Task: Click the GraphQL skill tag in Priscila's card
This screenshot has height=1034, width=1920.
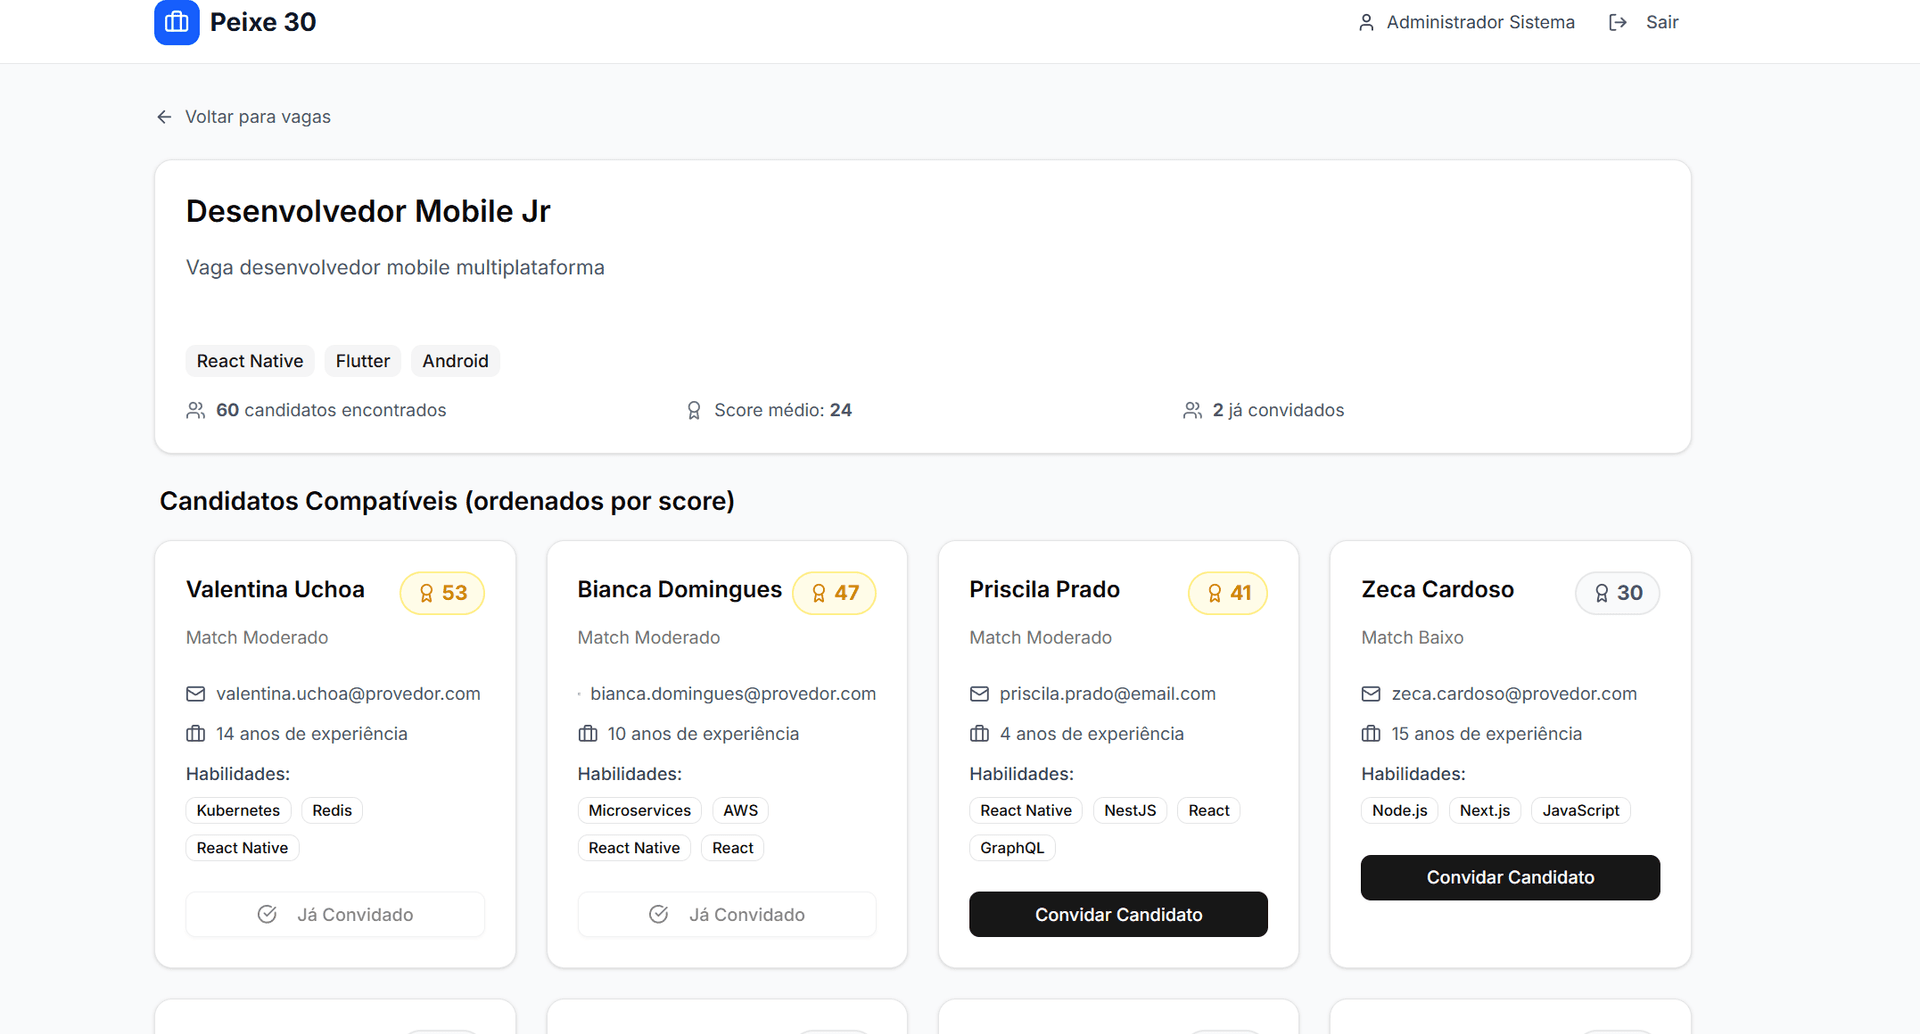Action: (x=1012, y=848)
